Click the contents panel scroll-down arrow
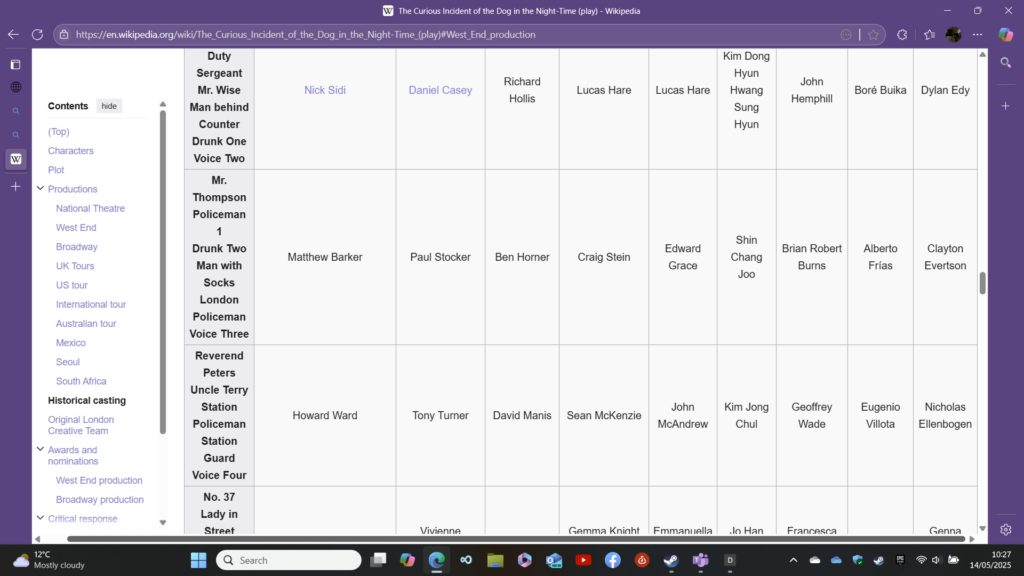Viewport: 1024px width, 576px height. click(x=163, y=522)
